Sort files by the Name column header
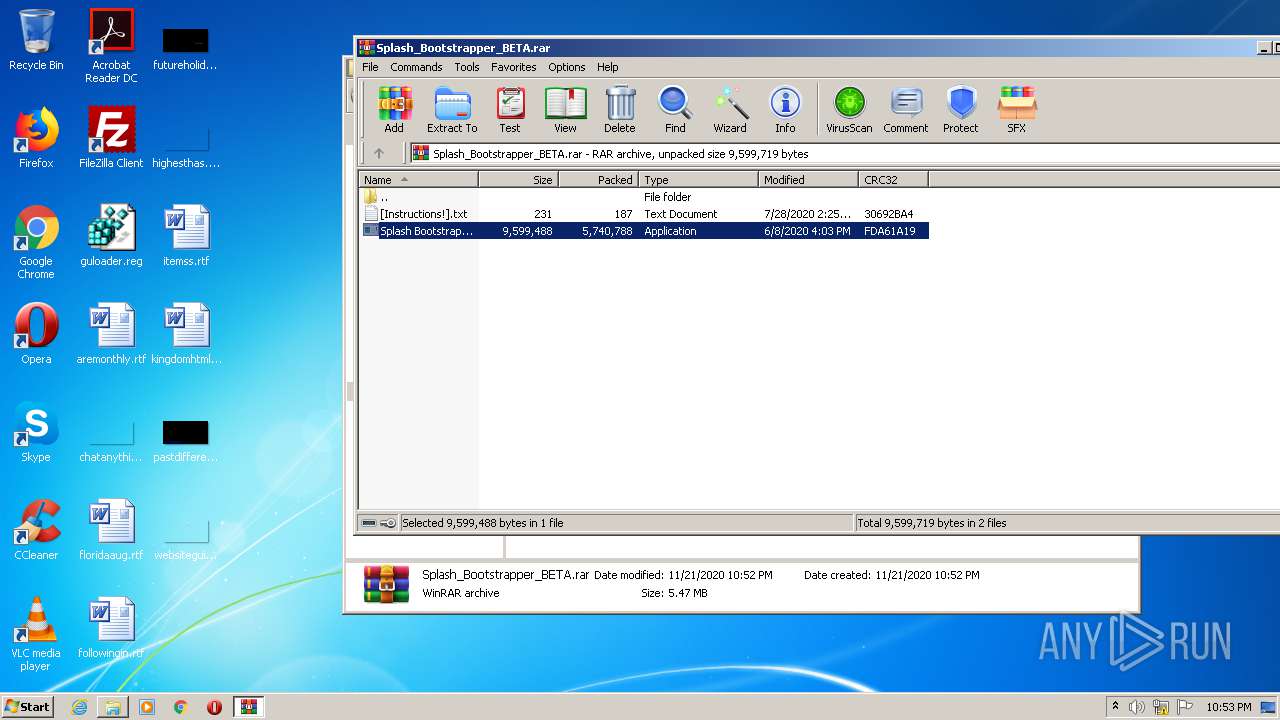 [x=418, y=180]
